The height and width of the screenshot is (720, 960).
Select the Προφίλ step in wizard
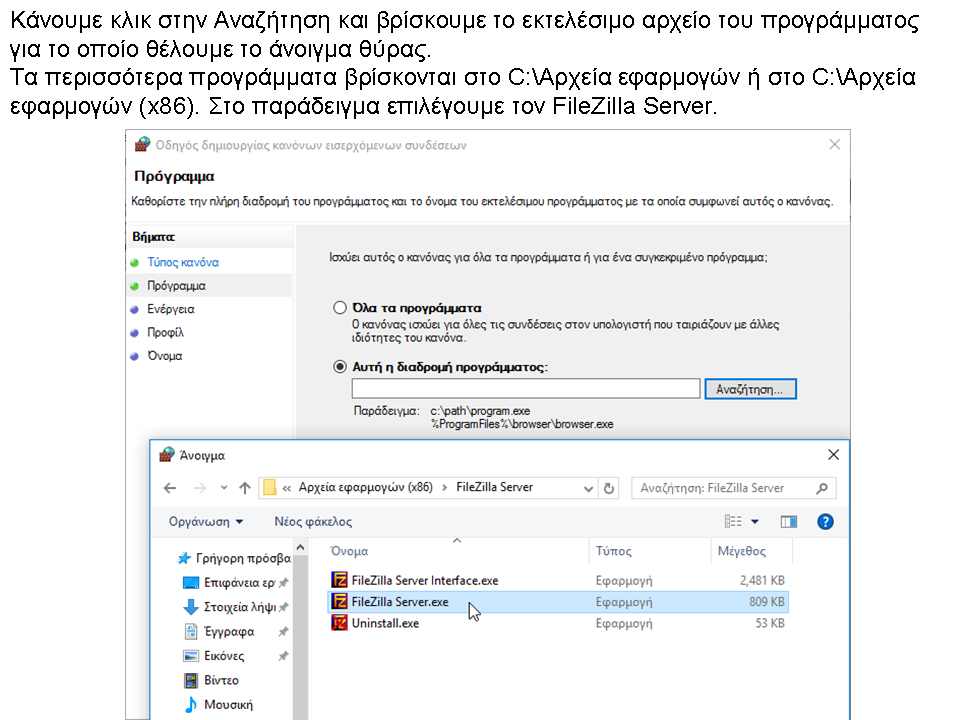coord(165,332)
